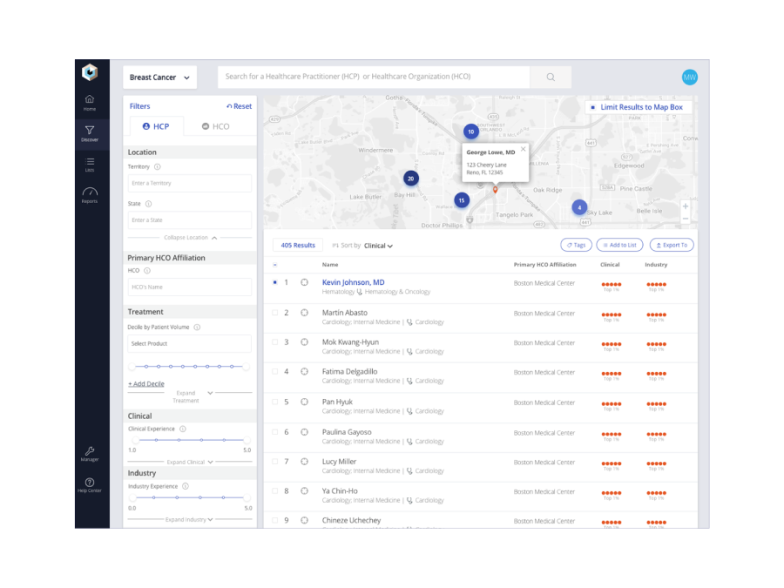Click the Industry Experience slider
This screenshot has height=588, width=784.
190,498
